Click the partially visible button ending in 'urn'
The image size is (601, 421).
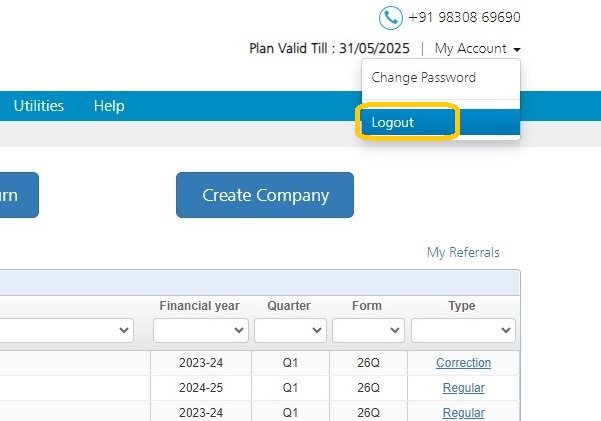[x=18, y=195]
